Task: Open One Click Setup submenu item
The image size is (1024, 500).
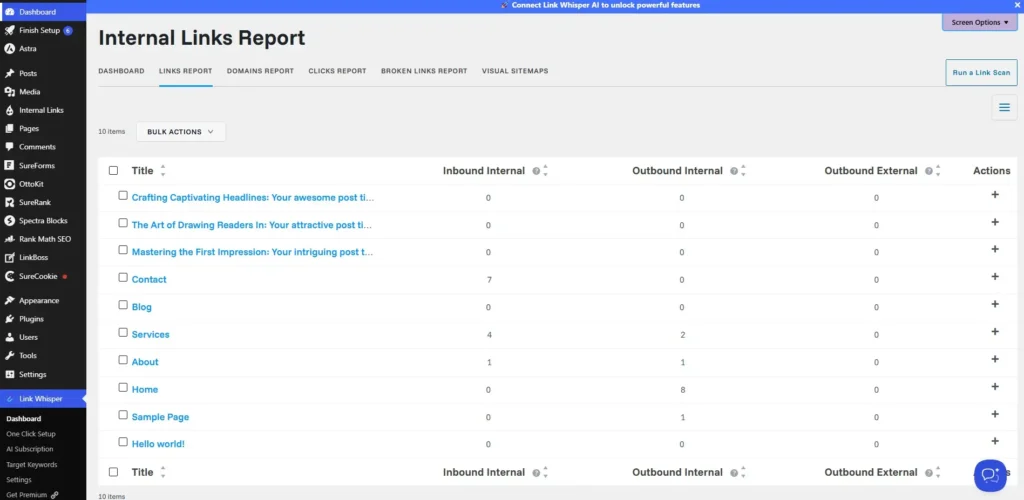Action: point(31,434)
